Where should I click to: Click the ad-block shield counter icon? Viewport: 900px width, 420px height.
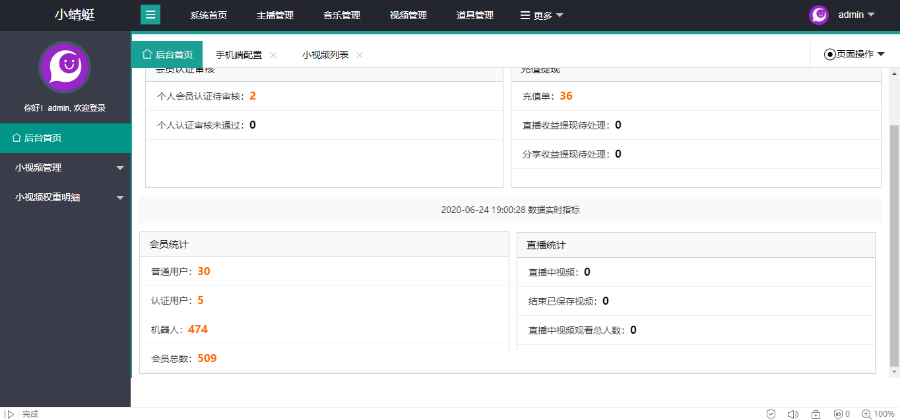(x=841, y=414)
